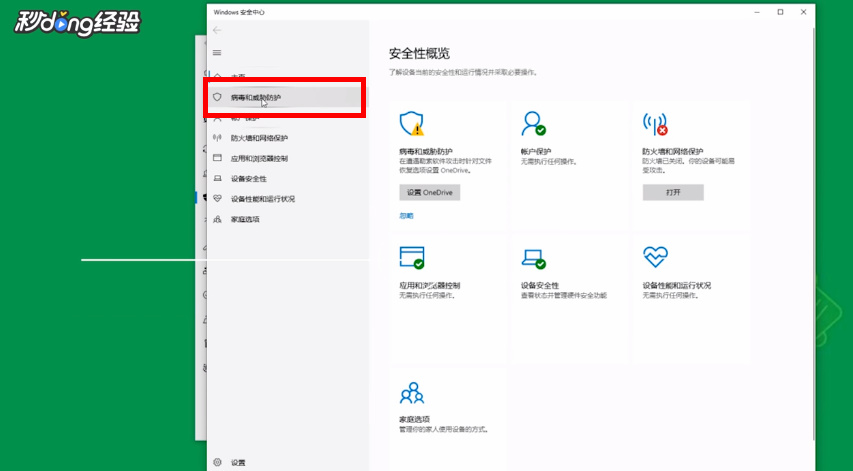Open the 防火墙和网络保护 card title
The height and width of the screenshot is (471, 853).
coord(673,152)
